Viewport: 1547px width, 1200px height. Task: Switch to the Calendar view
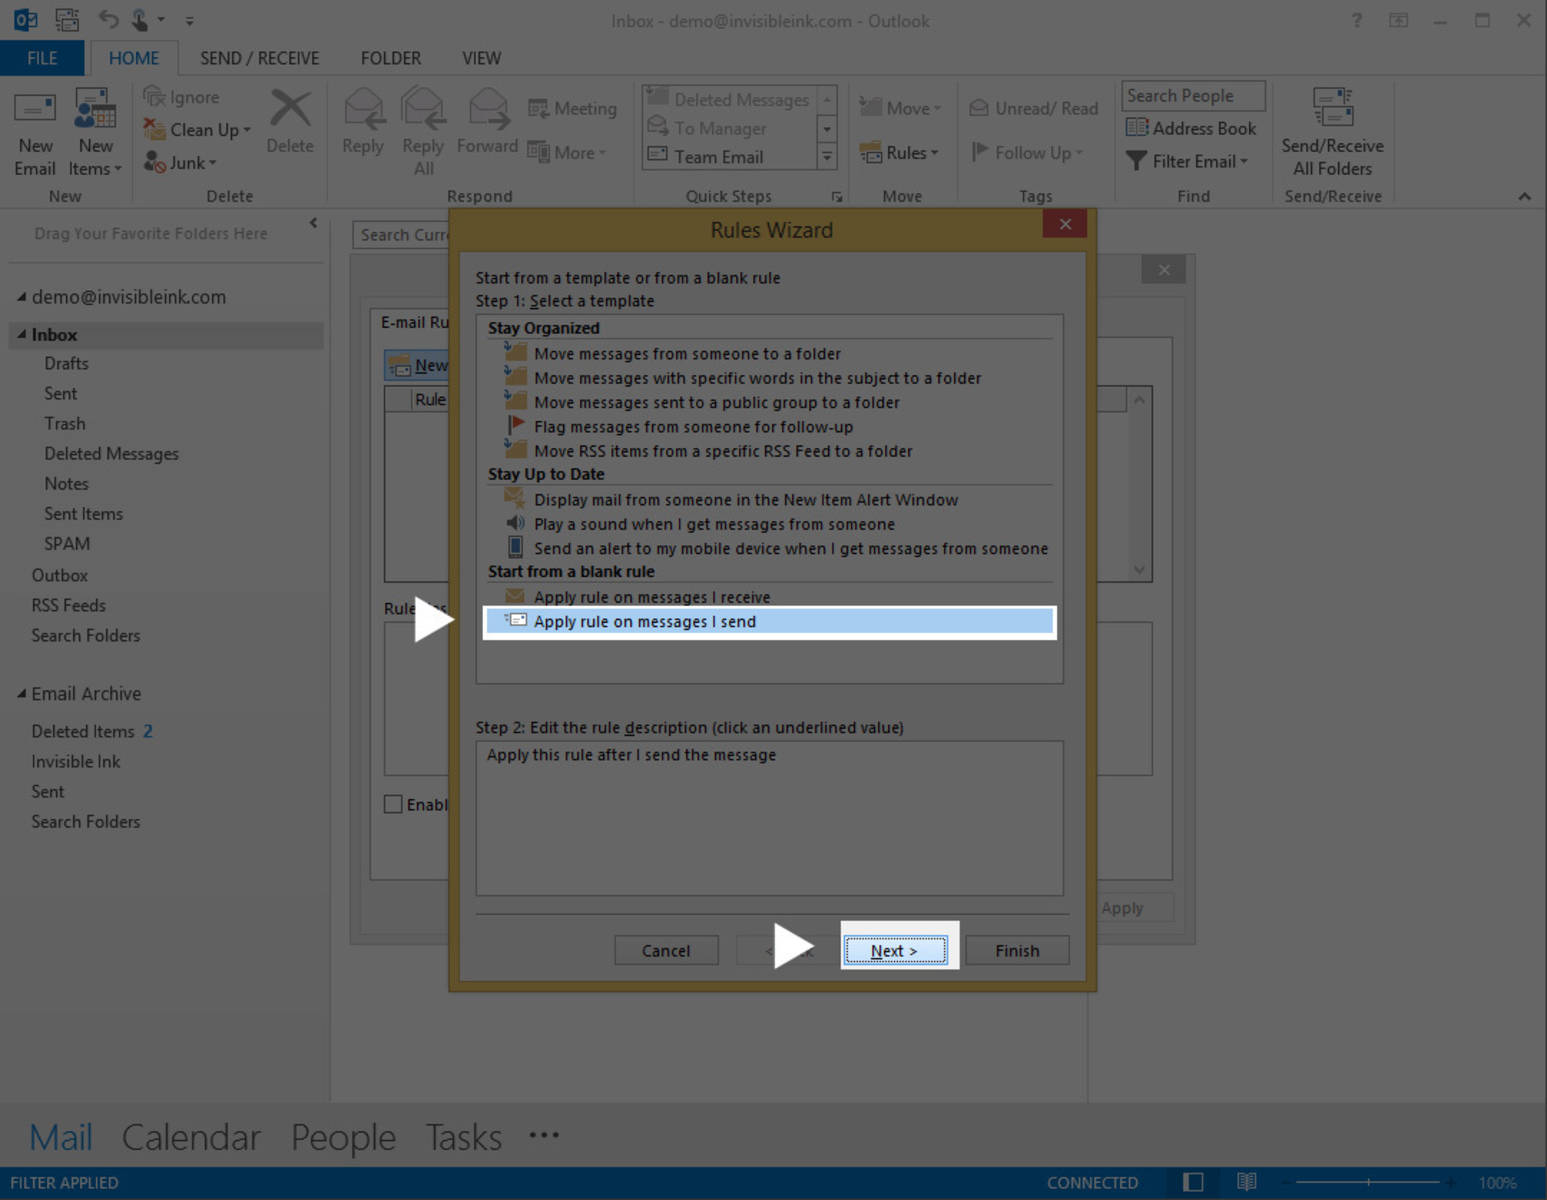(x=191, y=1137)
